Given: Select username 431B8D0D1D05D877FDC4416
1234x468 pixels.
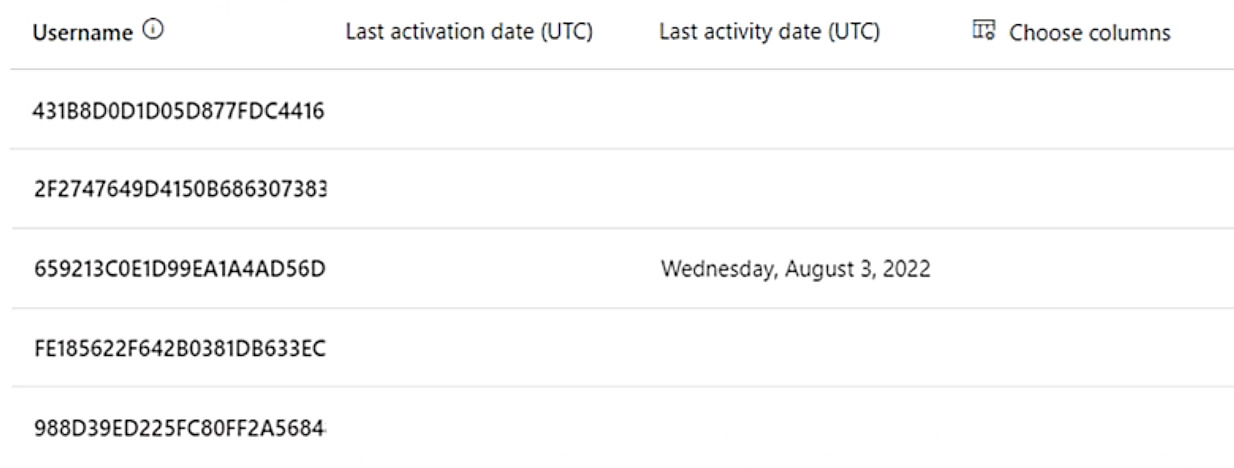Looking at the screenshot, I should click(179, 108).
